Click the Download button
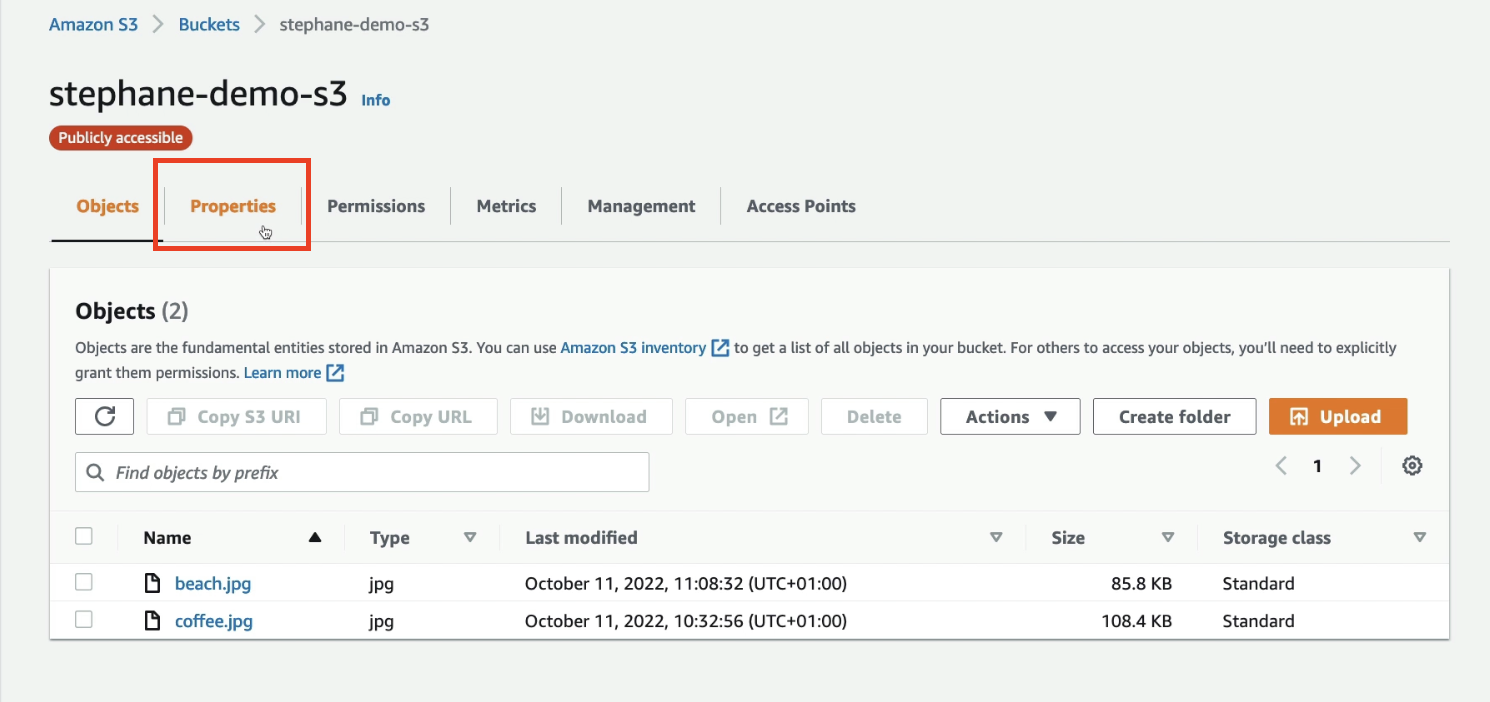1490x702 pixels. click(x=591, y=417)
